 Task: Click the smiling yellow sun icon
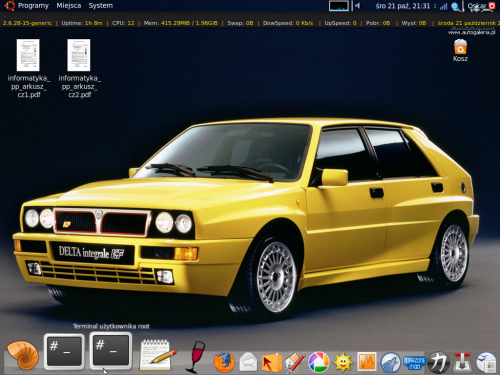click(343, 362)
